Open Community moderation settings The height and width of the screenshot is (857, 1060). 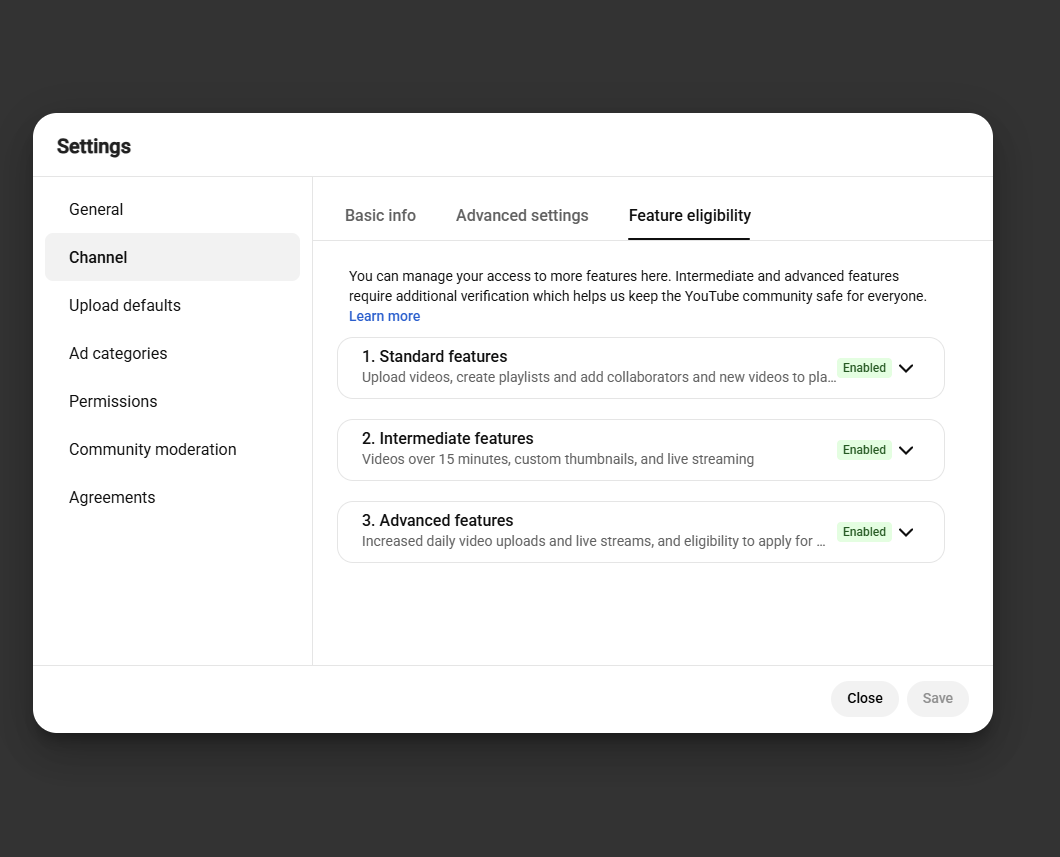[172, 449]
